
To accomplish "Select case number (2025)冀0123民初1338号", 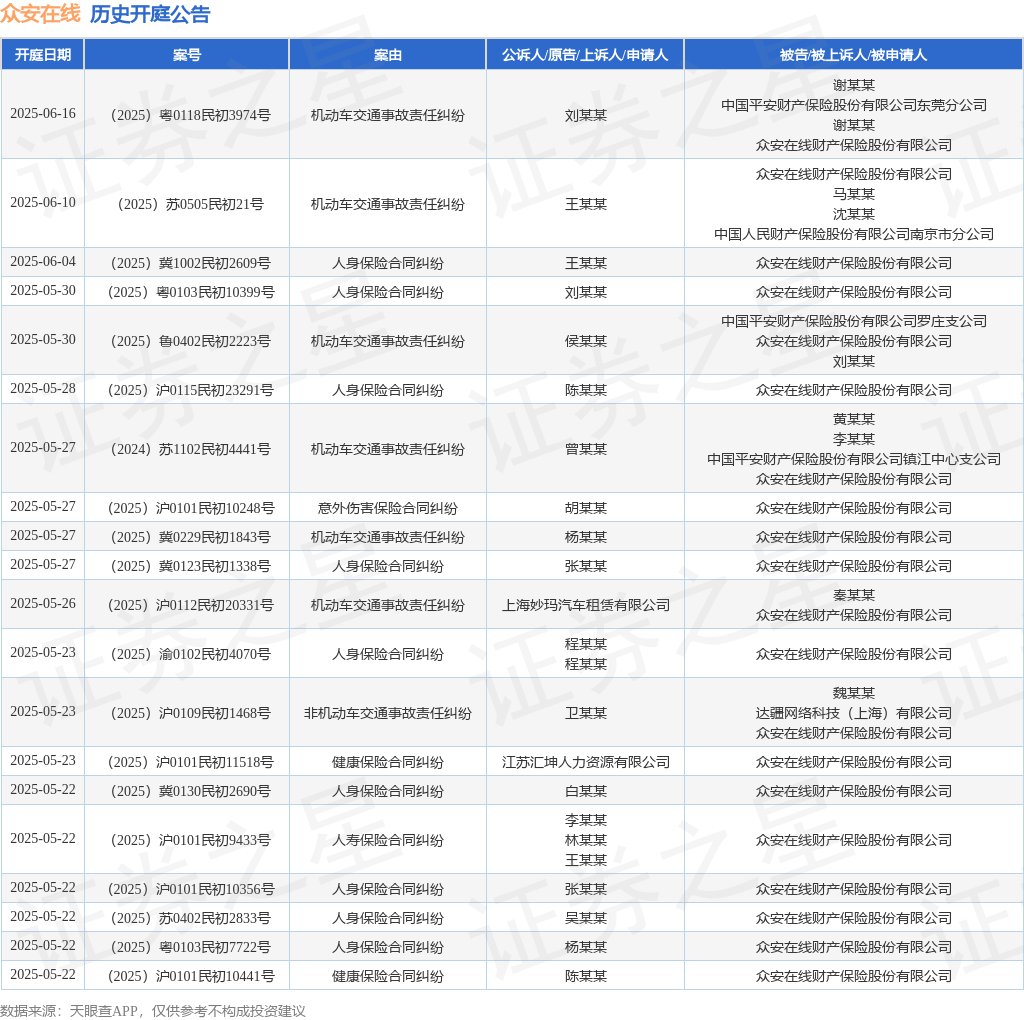I will coord(191,566).
